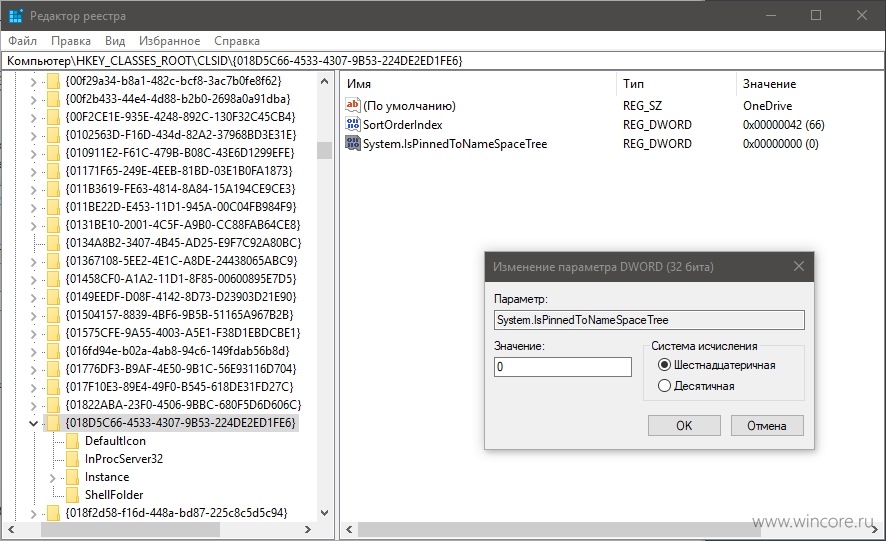Screen dimensions: 886x541
Task: Click the InProcServer32 subkey folder icon
Action: click(73, 459)
